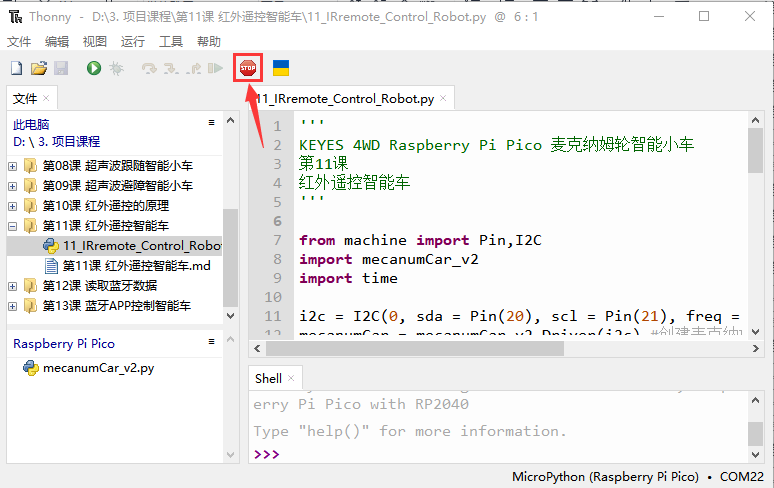The width and height of the screenshot is (774, 488).
Task: Stop/restart backend with STOP icon
Action: (x=248, y=68)
